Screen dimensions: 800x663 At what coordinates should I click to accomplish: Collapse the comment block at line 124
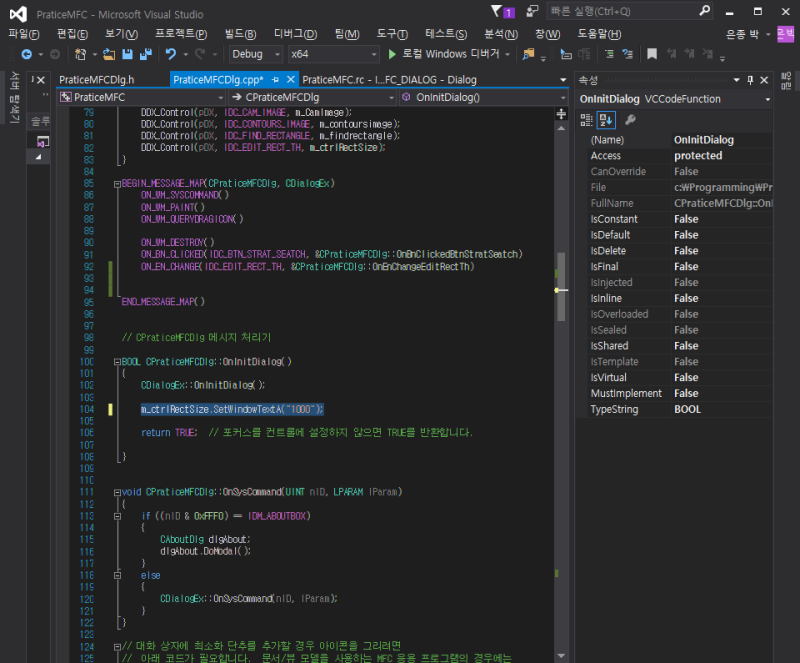[x=117, y=647]
